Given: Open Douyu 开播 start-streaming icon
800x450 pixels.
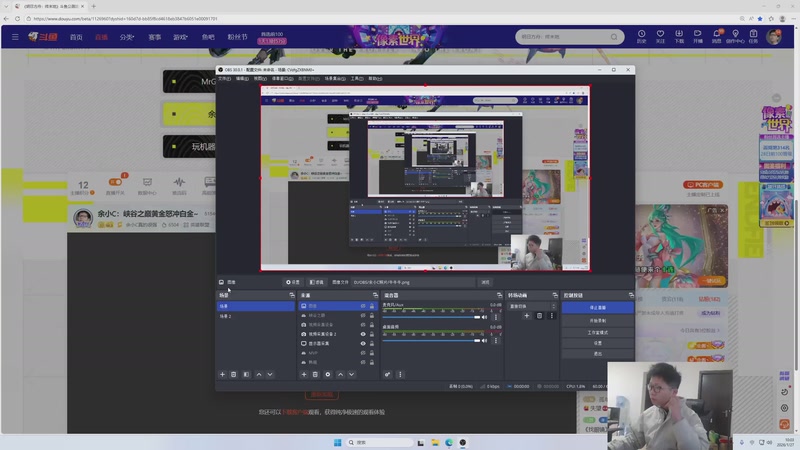Looking at the screenshot, I should [697, 36].
